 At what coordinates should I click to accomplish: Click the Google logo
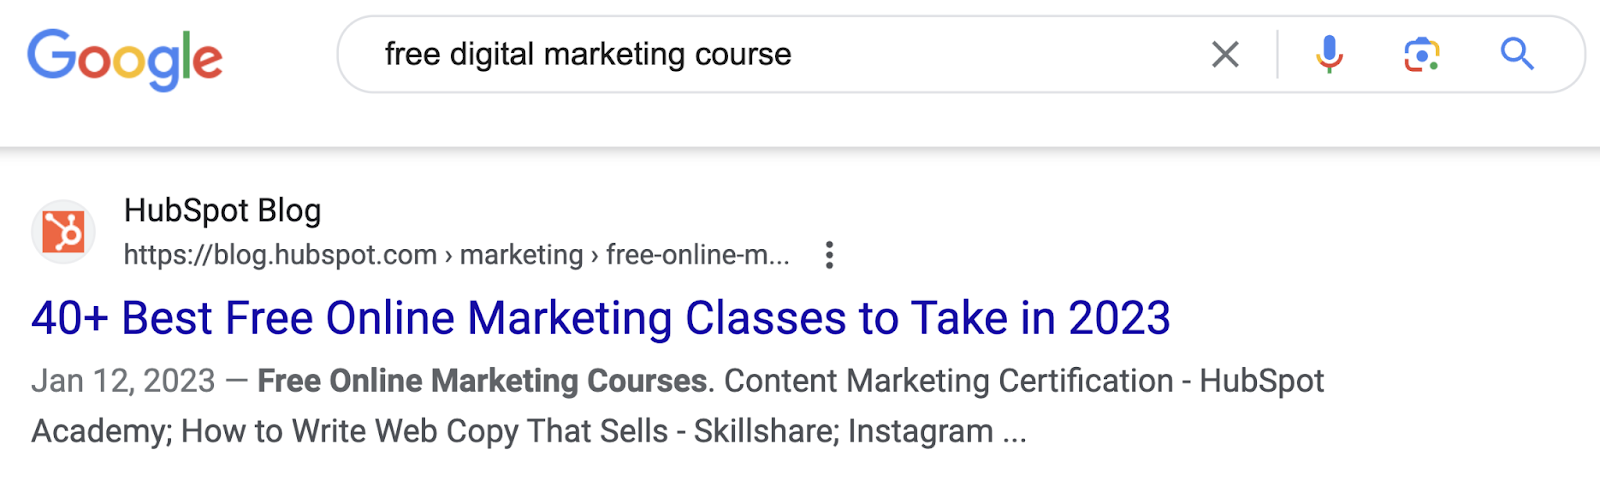[x=125, y=58]
